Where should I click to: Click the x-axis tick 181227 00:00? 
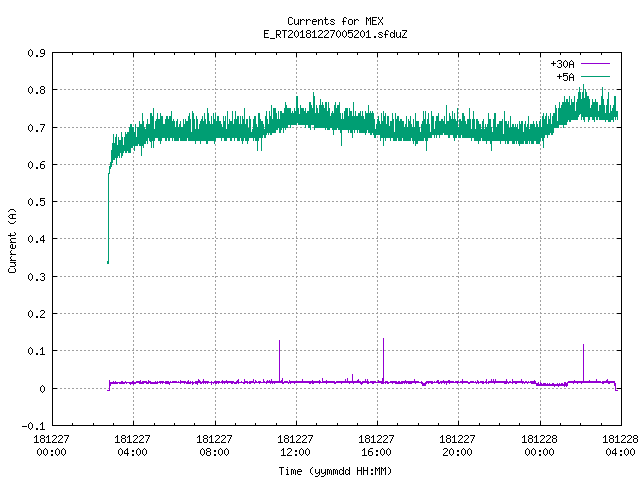click(51, 446)
